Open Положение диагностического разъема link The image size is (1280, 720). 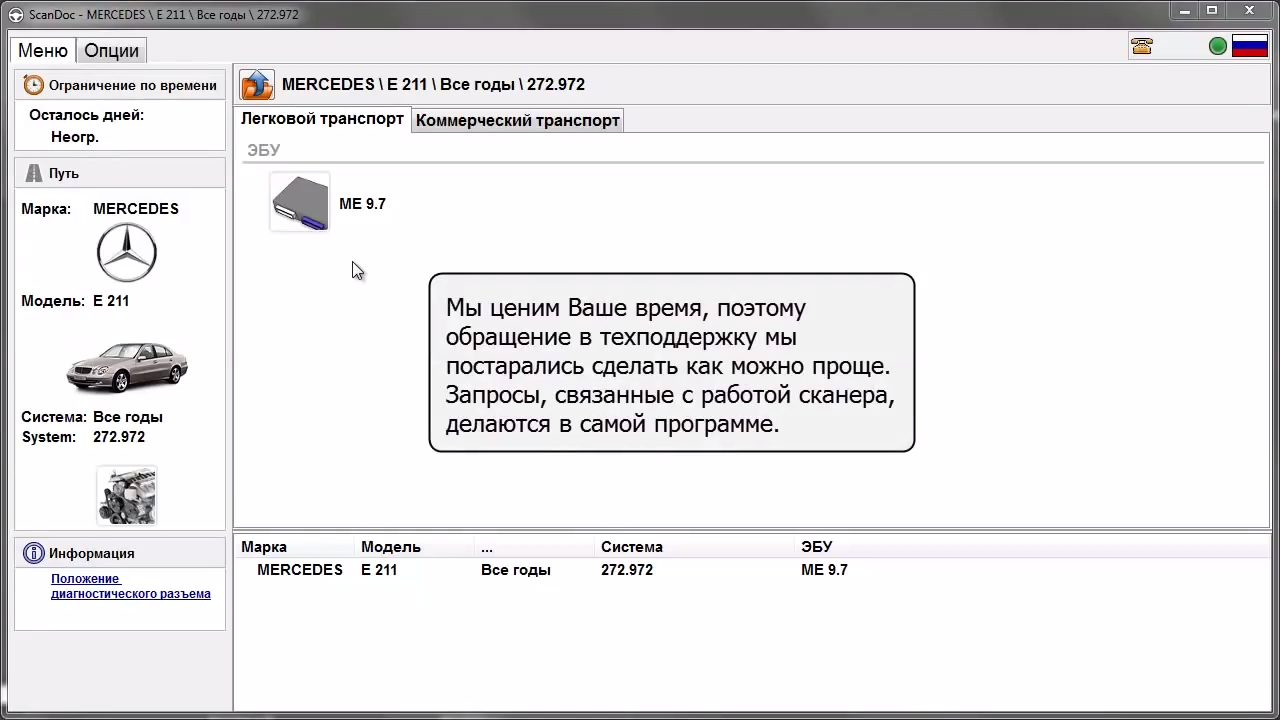tap(131, 586)
